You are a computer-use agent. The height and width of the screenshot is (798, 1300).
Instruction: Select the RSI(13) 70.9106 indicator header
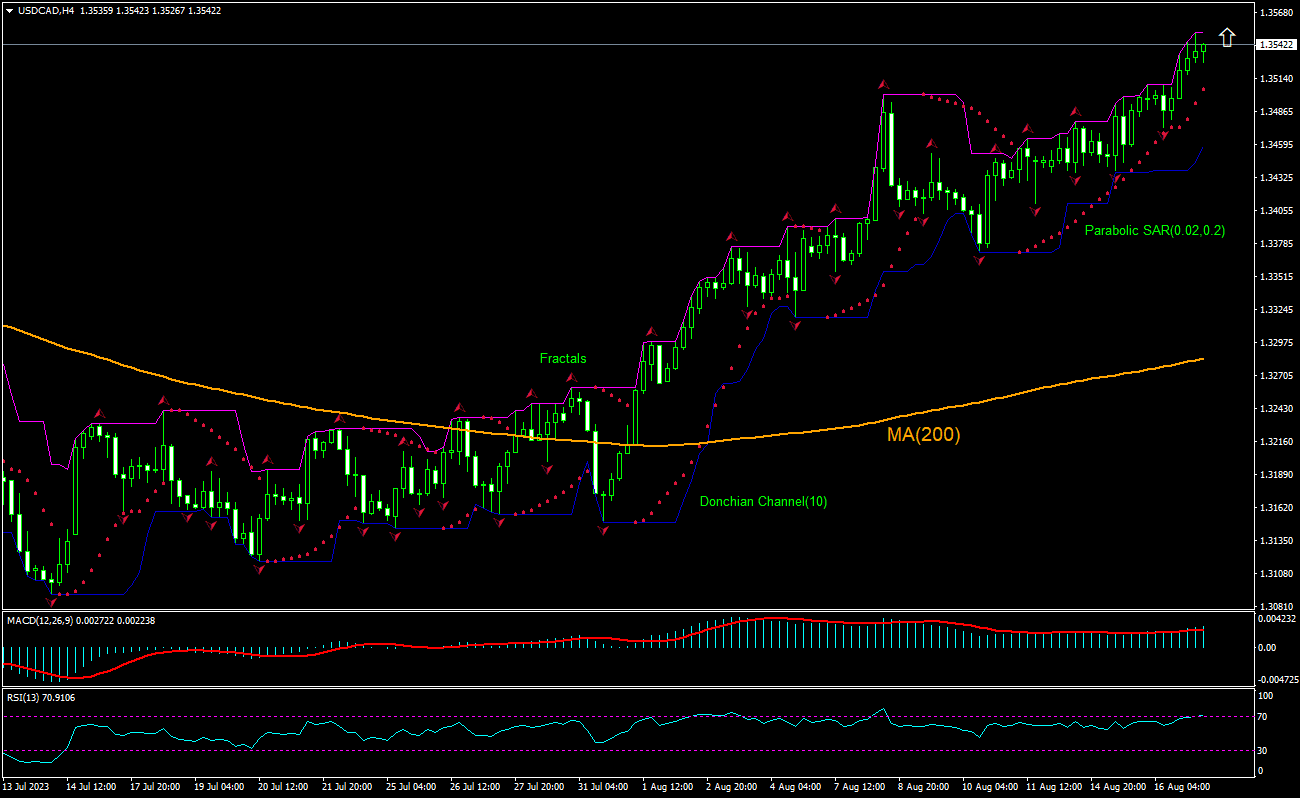point(41,697)
